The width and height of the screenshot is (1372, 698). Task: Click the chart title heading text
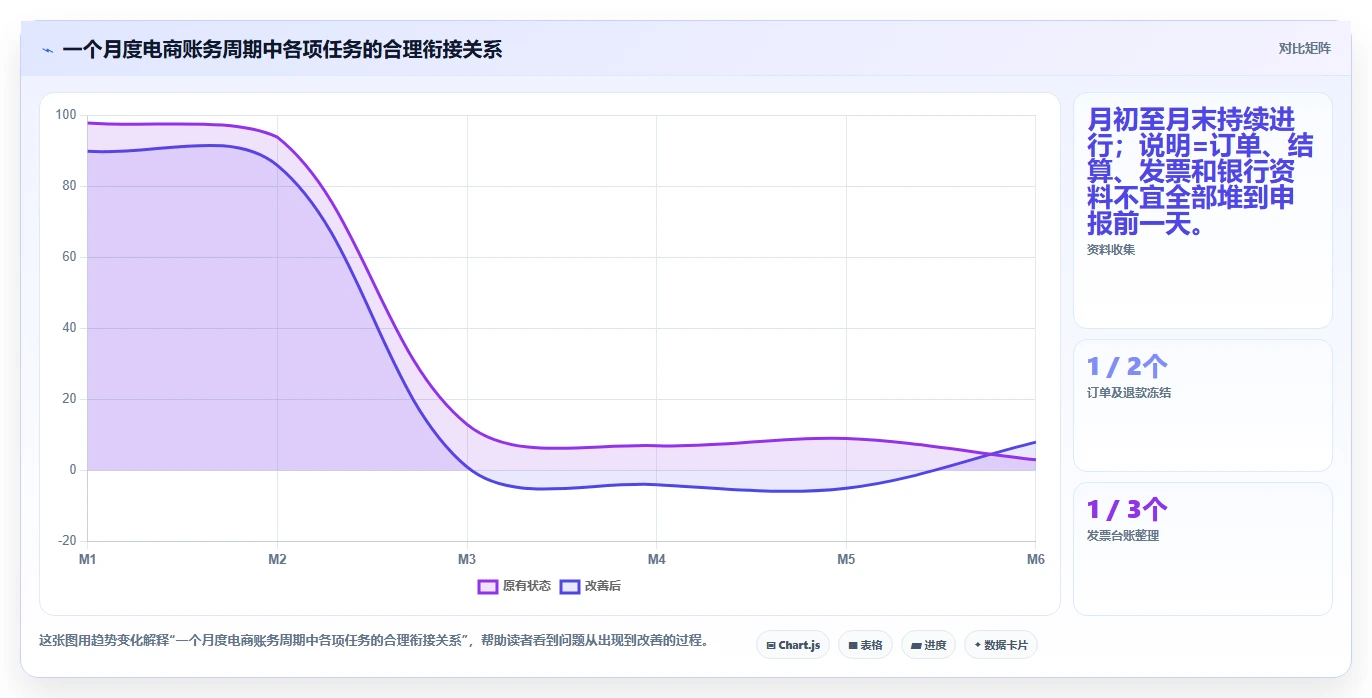(x=282, y=49)
